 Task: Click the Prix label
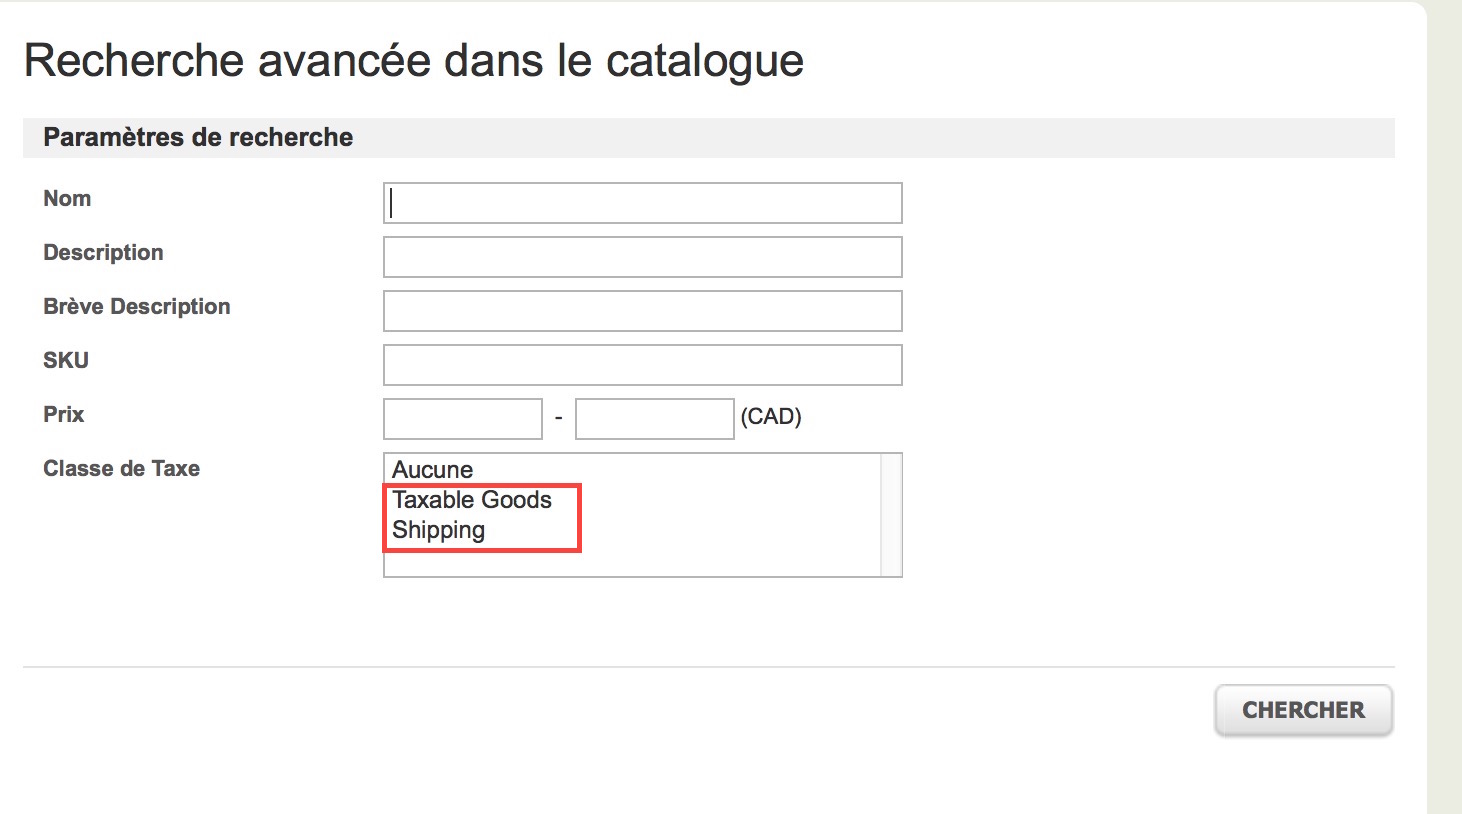(64, 415)
